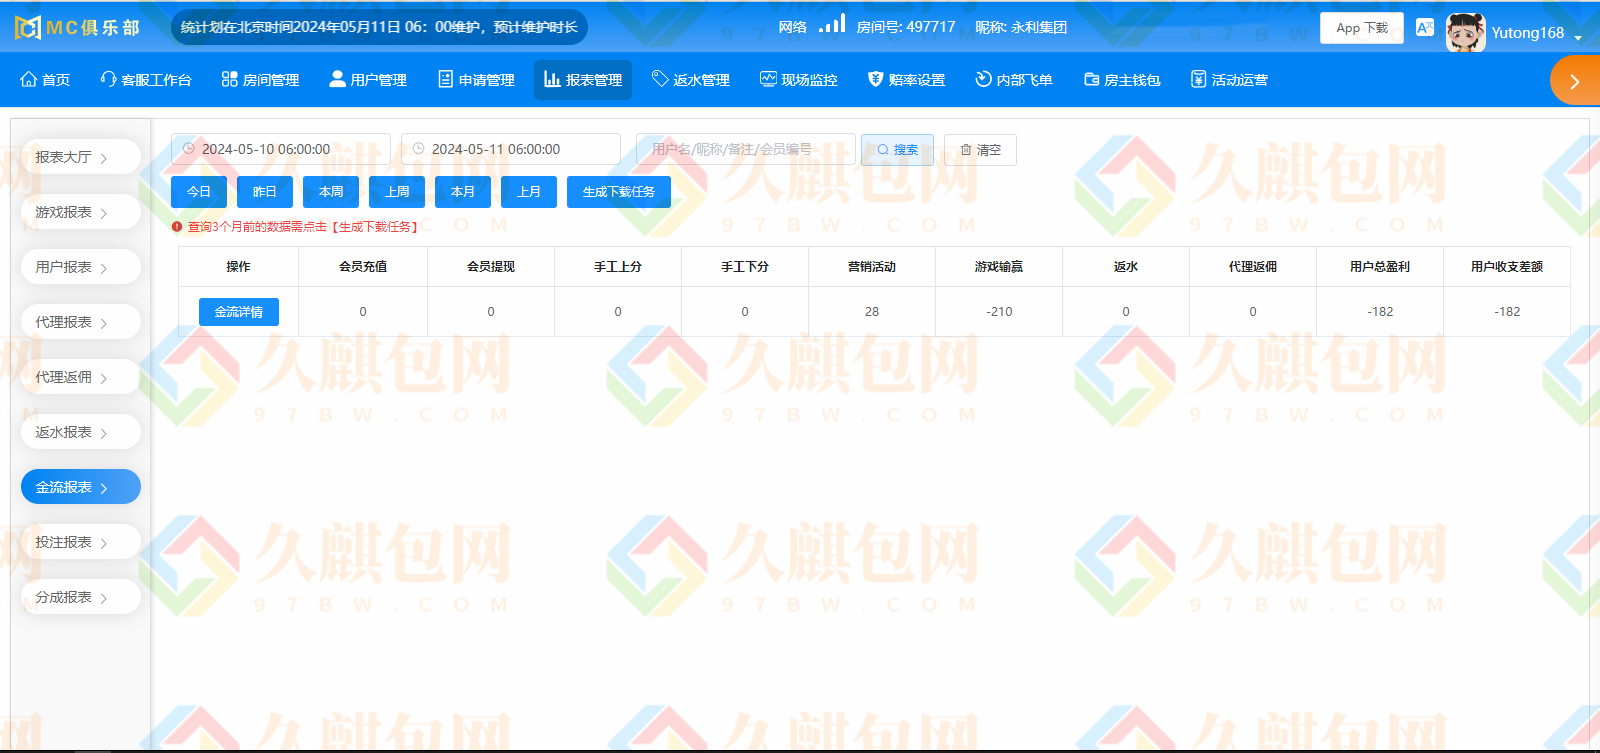1600x753 pixels.
Task: Click the value 28 under 营销活动
Action: 872,312
